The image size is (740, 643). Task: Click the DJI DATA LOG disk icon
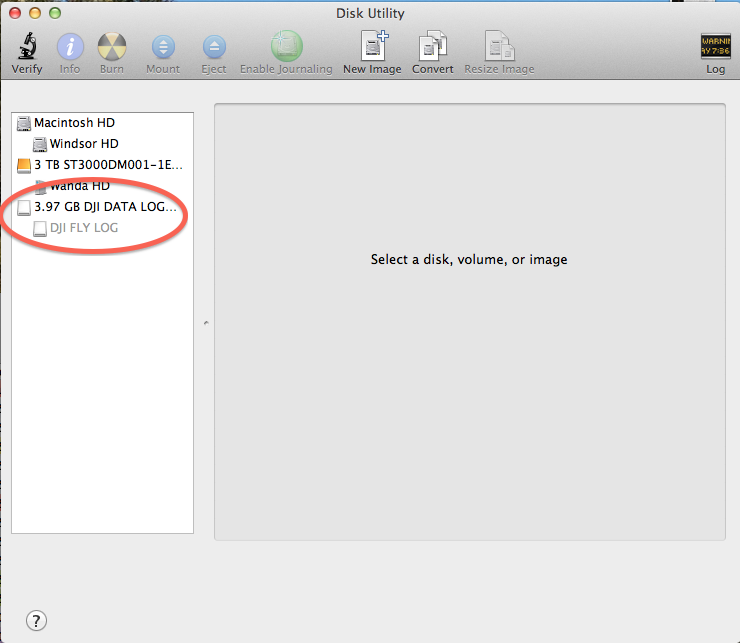(24, 207)
